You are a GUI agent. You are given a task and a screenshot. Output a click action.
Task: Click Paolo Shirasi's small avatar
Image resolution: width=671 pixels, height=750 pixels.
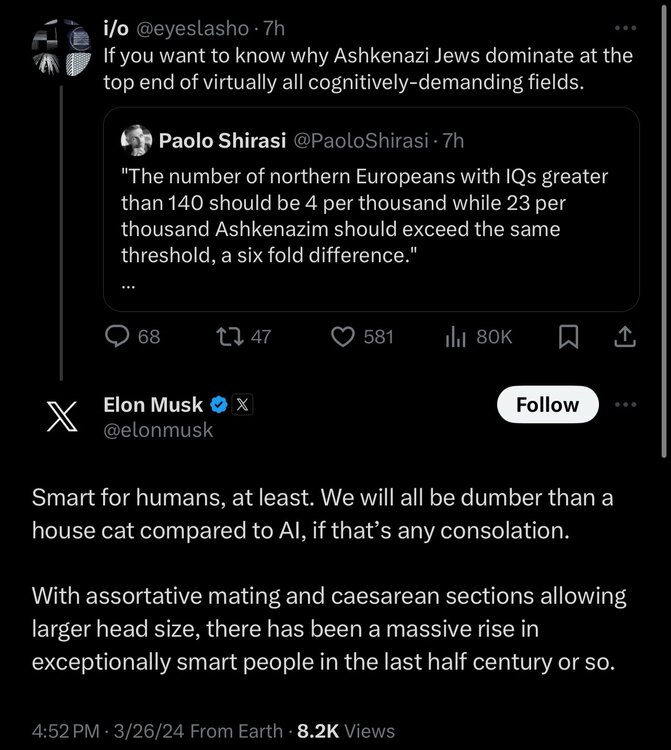tap(135, 141)
